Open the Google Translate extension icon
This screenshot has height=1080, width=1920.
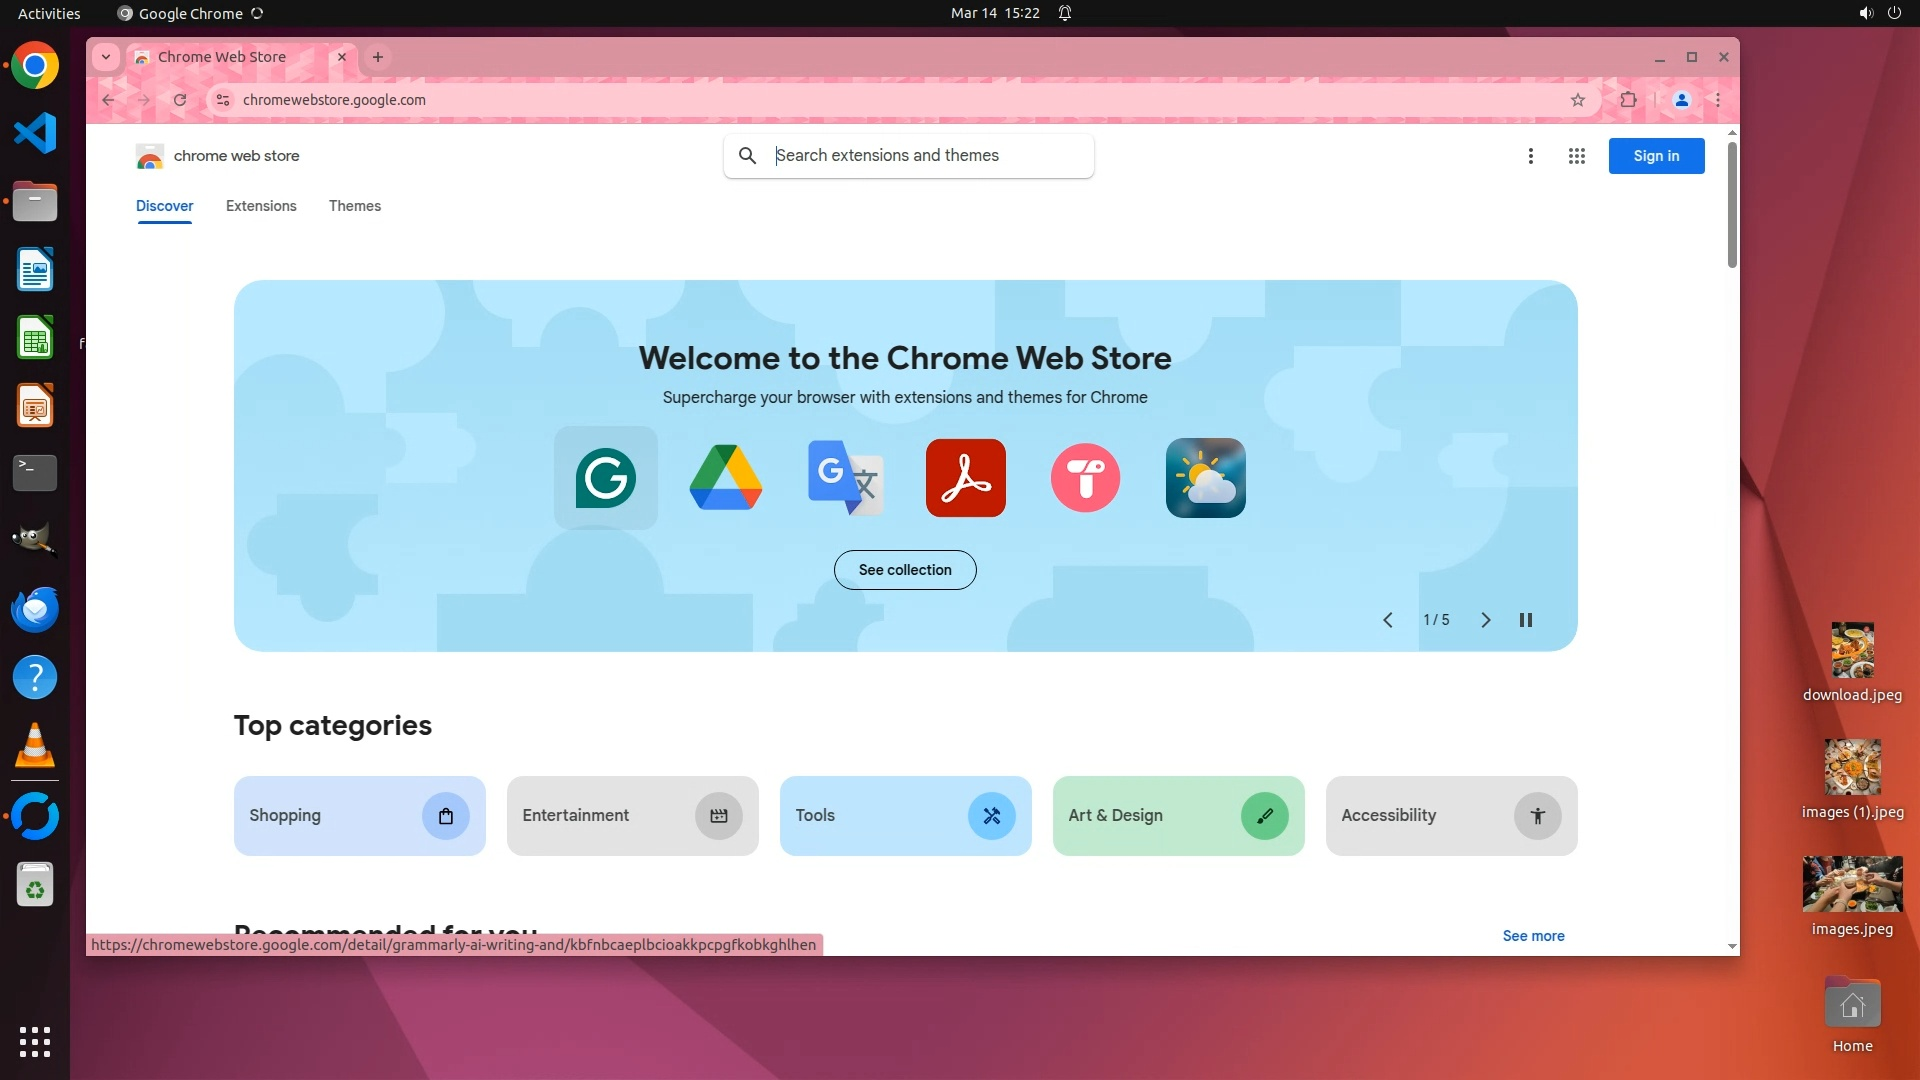(x=846, y=478)
